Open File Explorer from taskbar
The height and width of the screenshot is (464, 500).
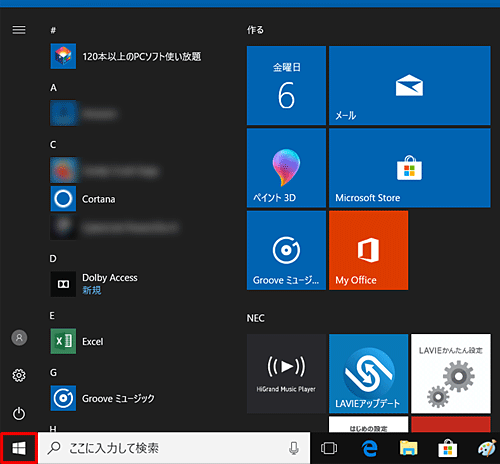click(x=409, y=448)
